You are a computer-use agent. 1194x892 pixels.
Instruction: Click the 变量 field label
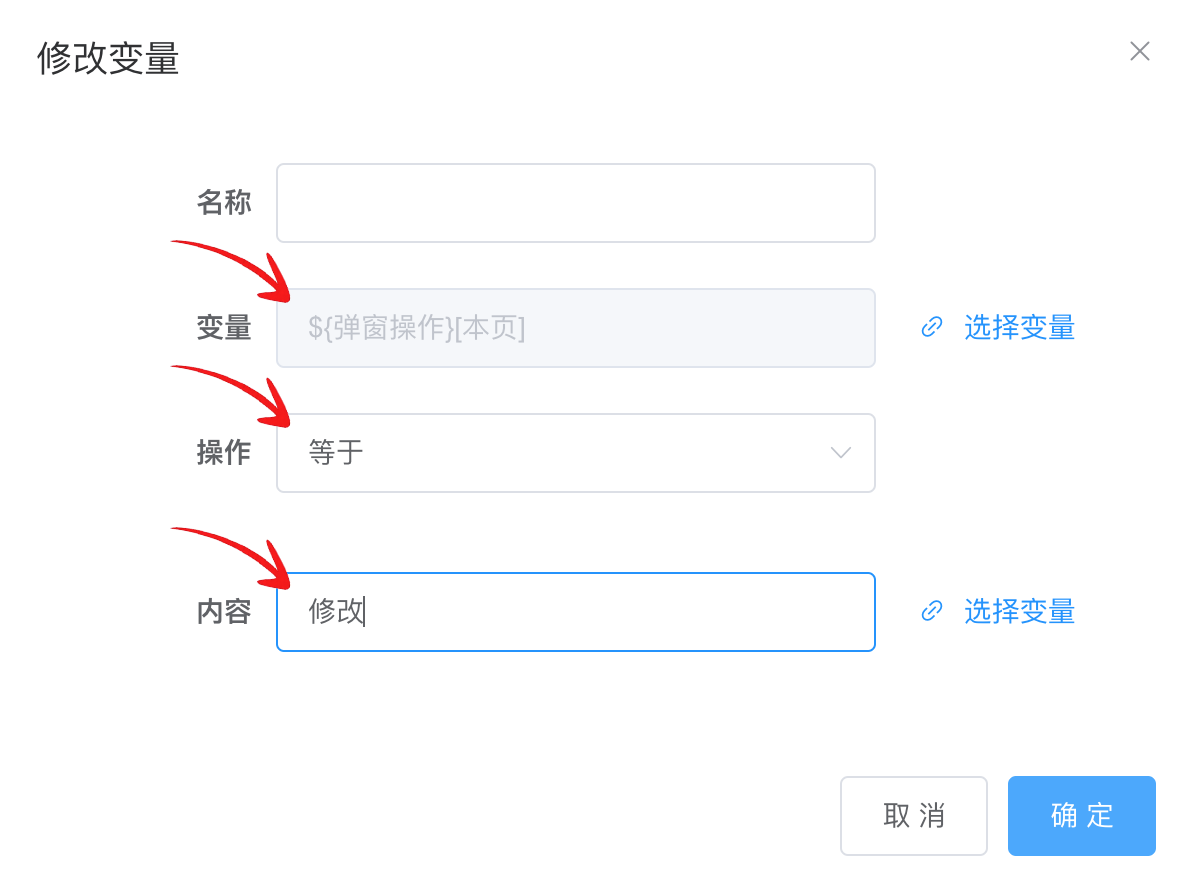(x=224, y=328)
